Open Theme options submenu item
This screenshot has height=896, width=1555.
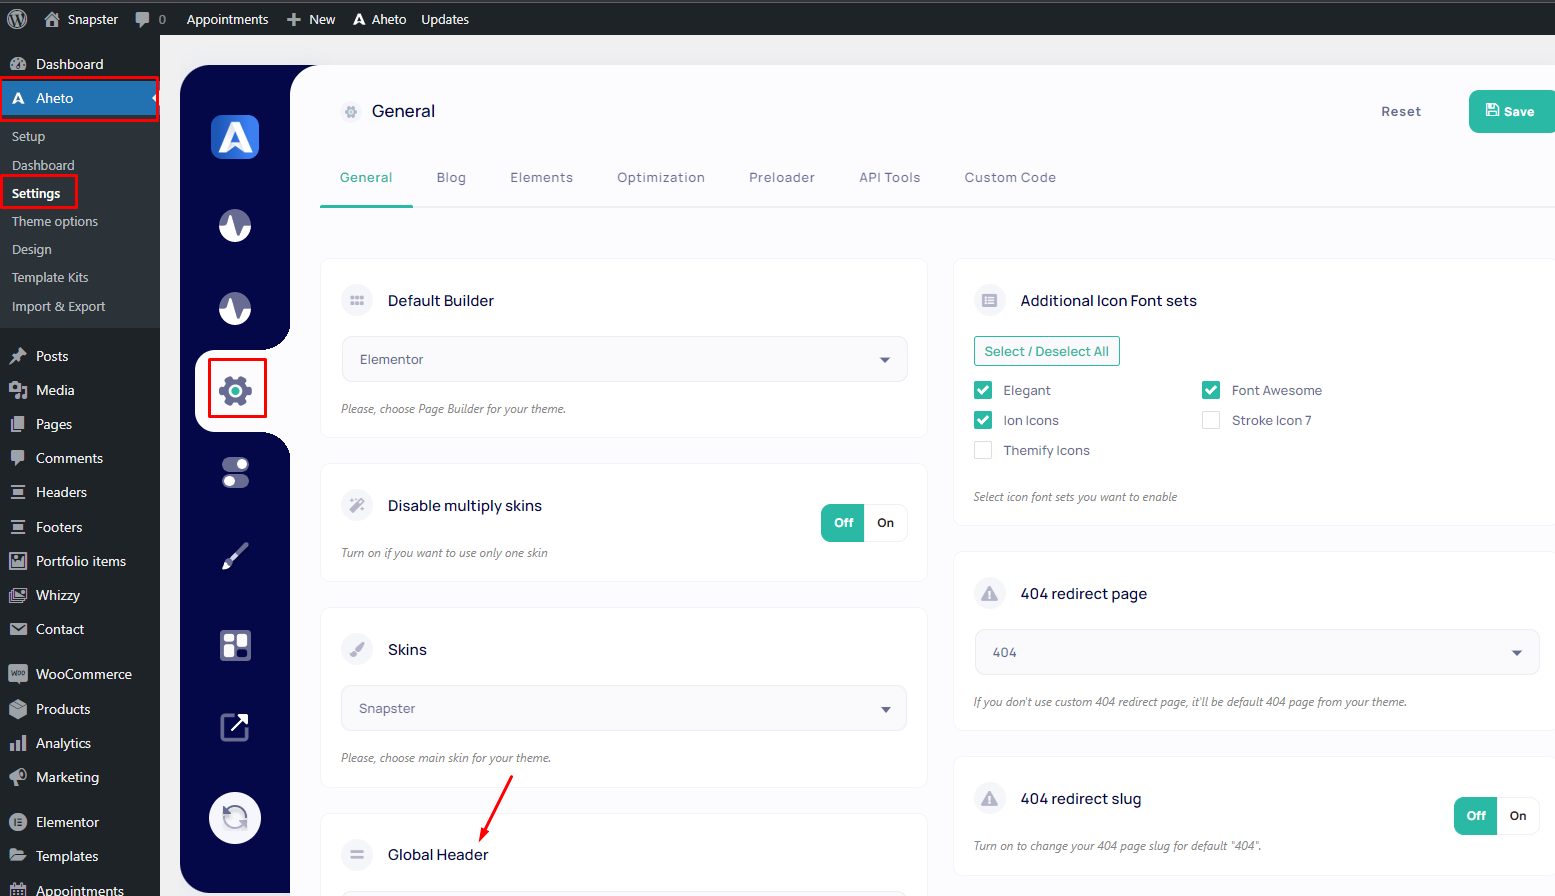click(x=55, y=222)
